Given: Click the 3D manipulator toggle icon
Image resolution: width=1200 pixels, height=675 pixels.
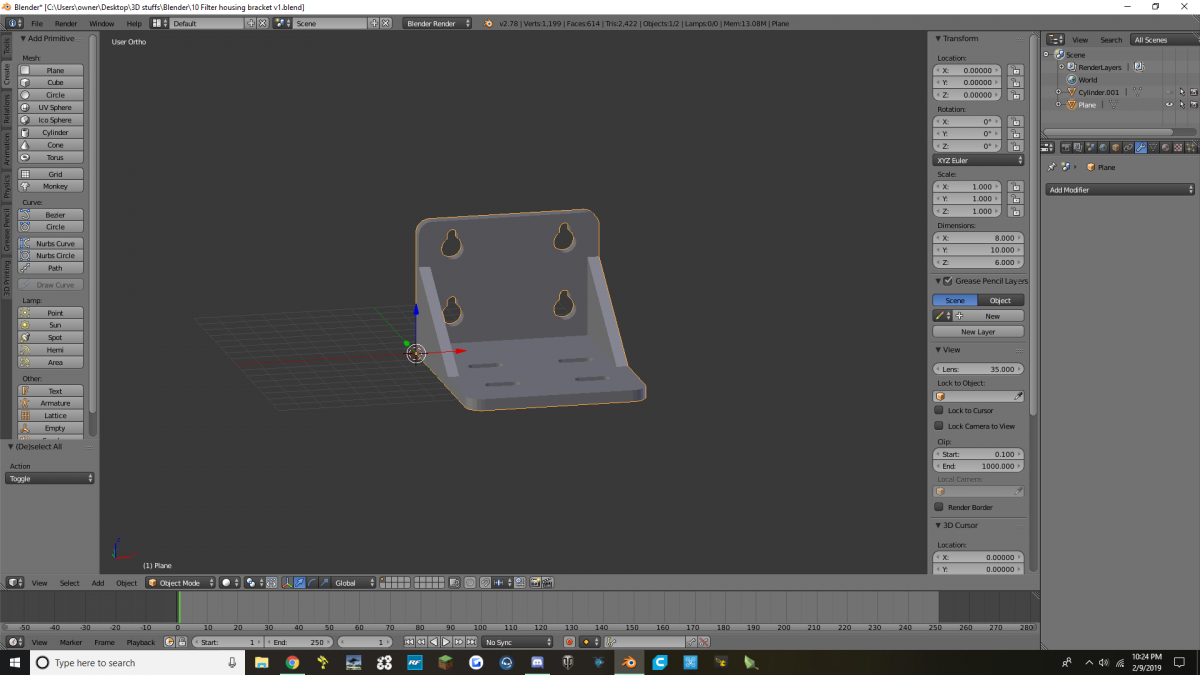Looking at the screenshot, I should pyautogui.click(x=288, y=583).
